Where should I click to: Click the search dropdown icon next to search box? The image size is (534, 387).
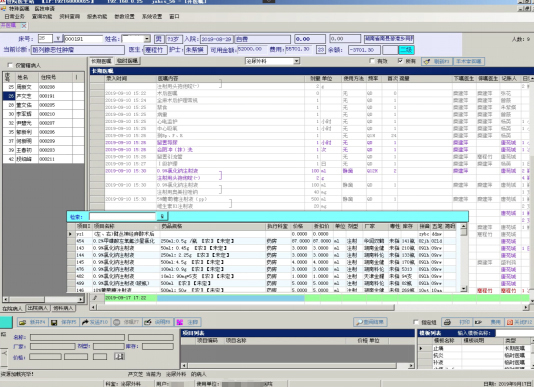[x=162, y=216]
